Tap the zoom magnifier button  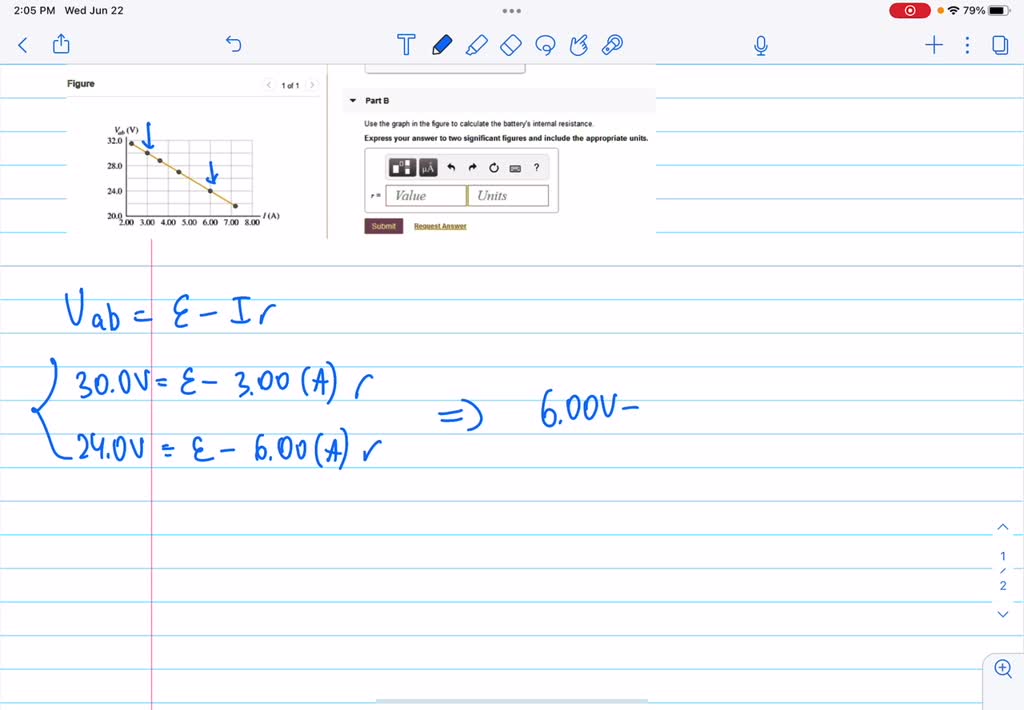click(1003, 669)
